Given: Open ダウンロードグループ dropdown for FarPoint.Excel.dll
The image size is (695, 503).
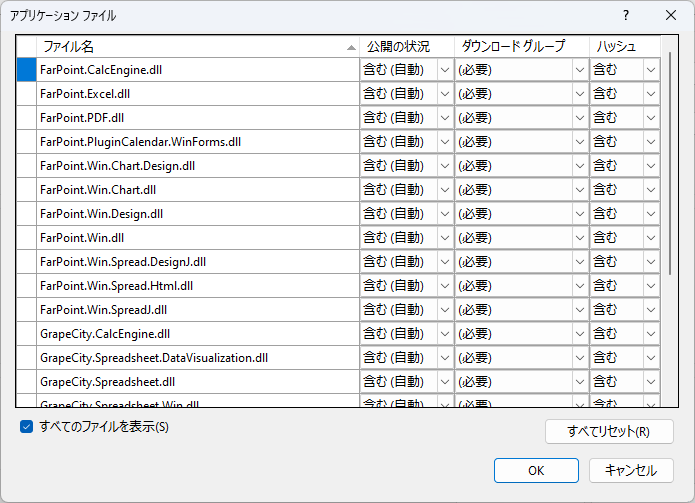Looking at the screenshot, I should pyautogui.click(x=579, y=93).
